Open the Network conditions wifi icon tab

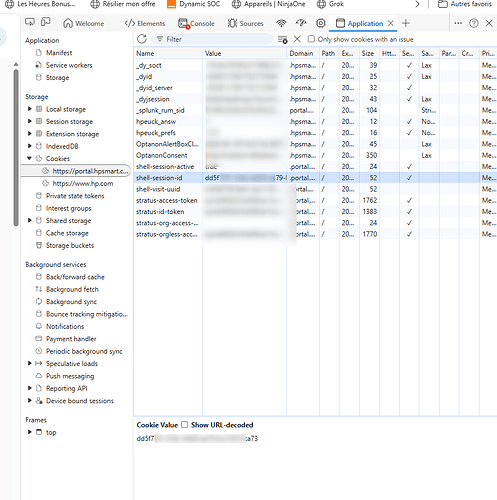coord(281,23)
